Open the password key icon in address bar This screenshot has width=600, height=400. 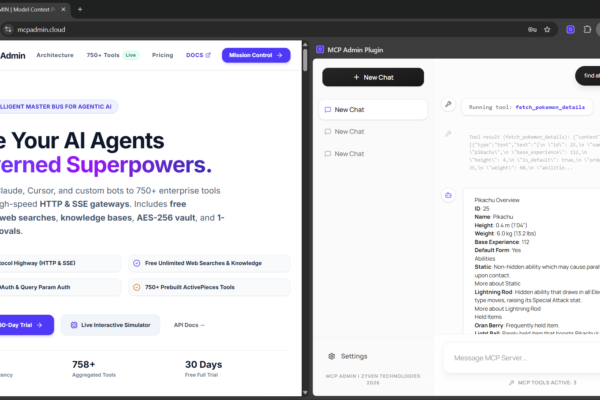tap(532, 29)
